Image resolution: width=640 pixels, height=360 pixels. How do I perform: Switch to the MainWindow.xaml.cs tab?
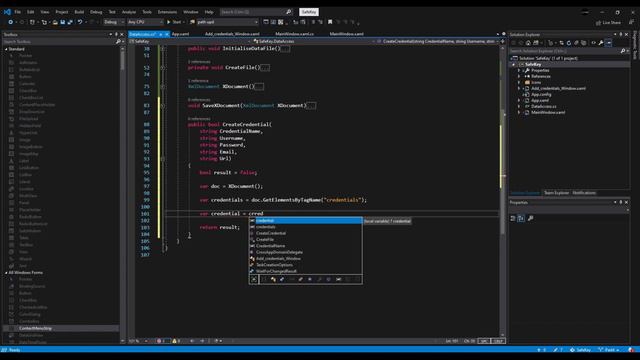pyautogui.click(x=295, y=34)
